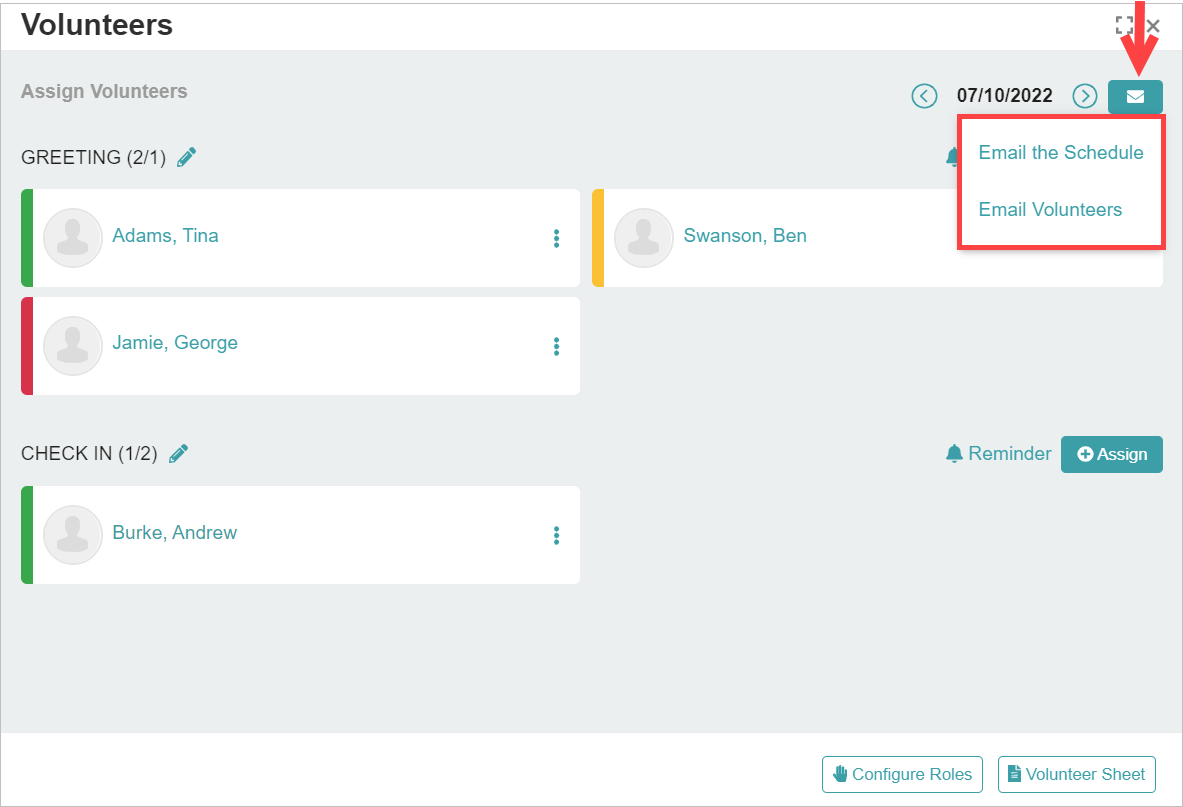
Task: Open the Volunteer Sheet
Action: tap(1077, 775)
